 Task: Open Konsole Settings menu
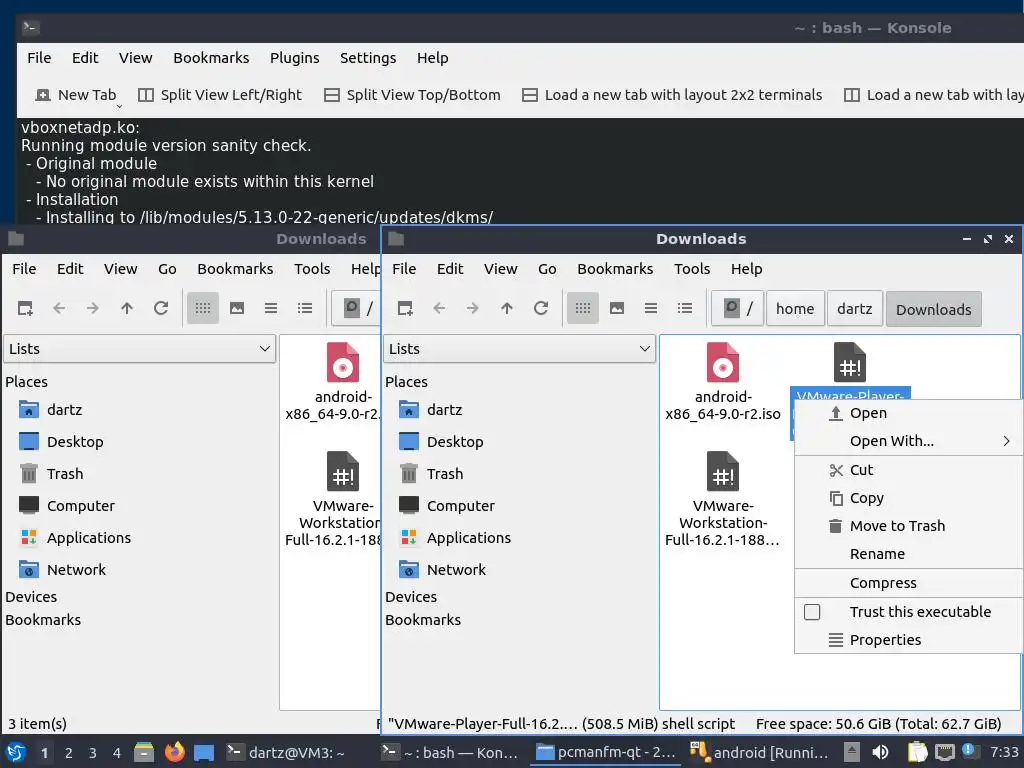(368, 58)
